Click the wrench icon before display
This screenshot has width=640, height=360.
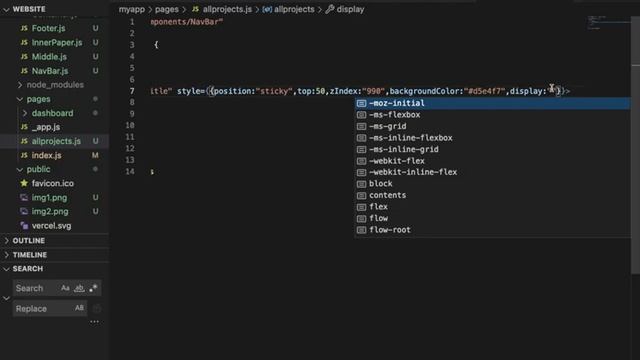pyautogui.click(x=330, y=9)
